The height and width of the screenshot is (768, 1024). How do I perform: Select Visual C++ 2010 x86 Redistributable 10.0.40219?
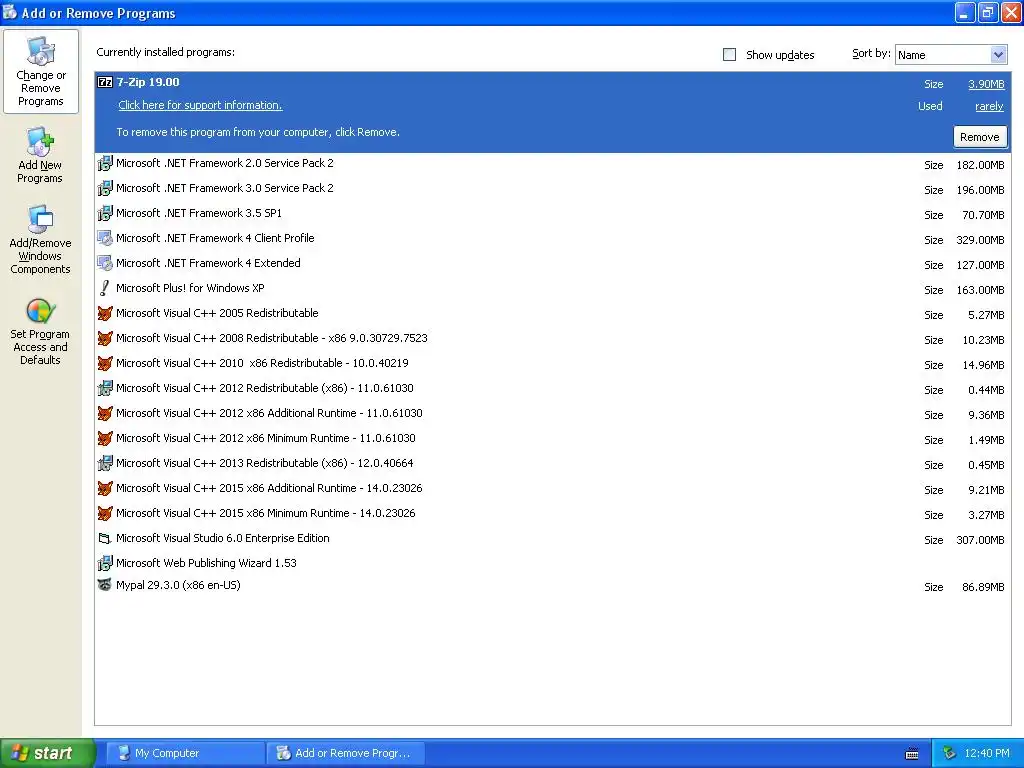(x=552, y=364)
